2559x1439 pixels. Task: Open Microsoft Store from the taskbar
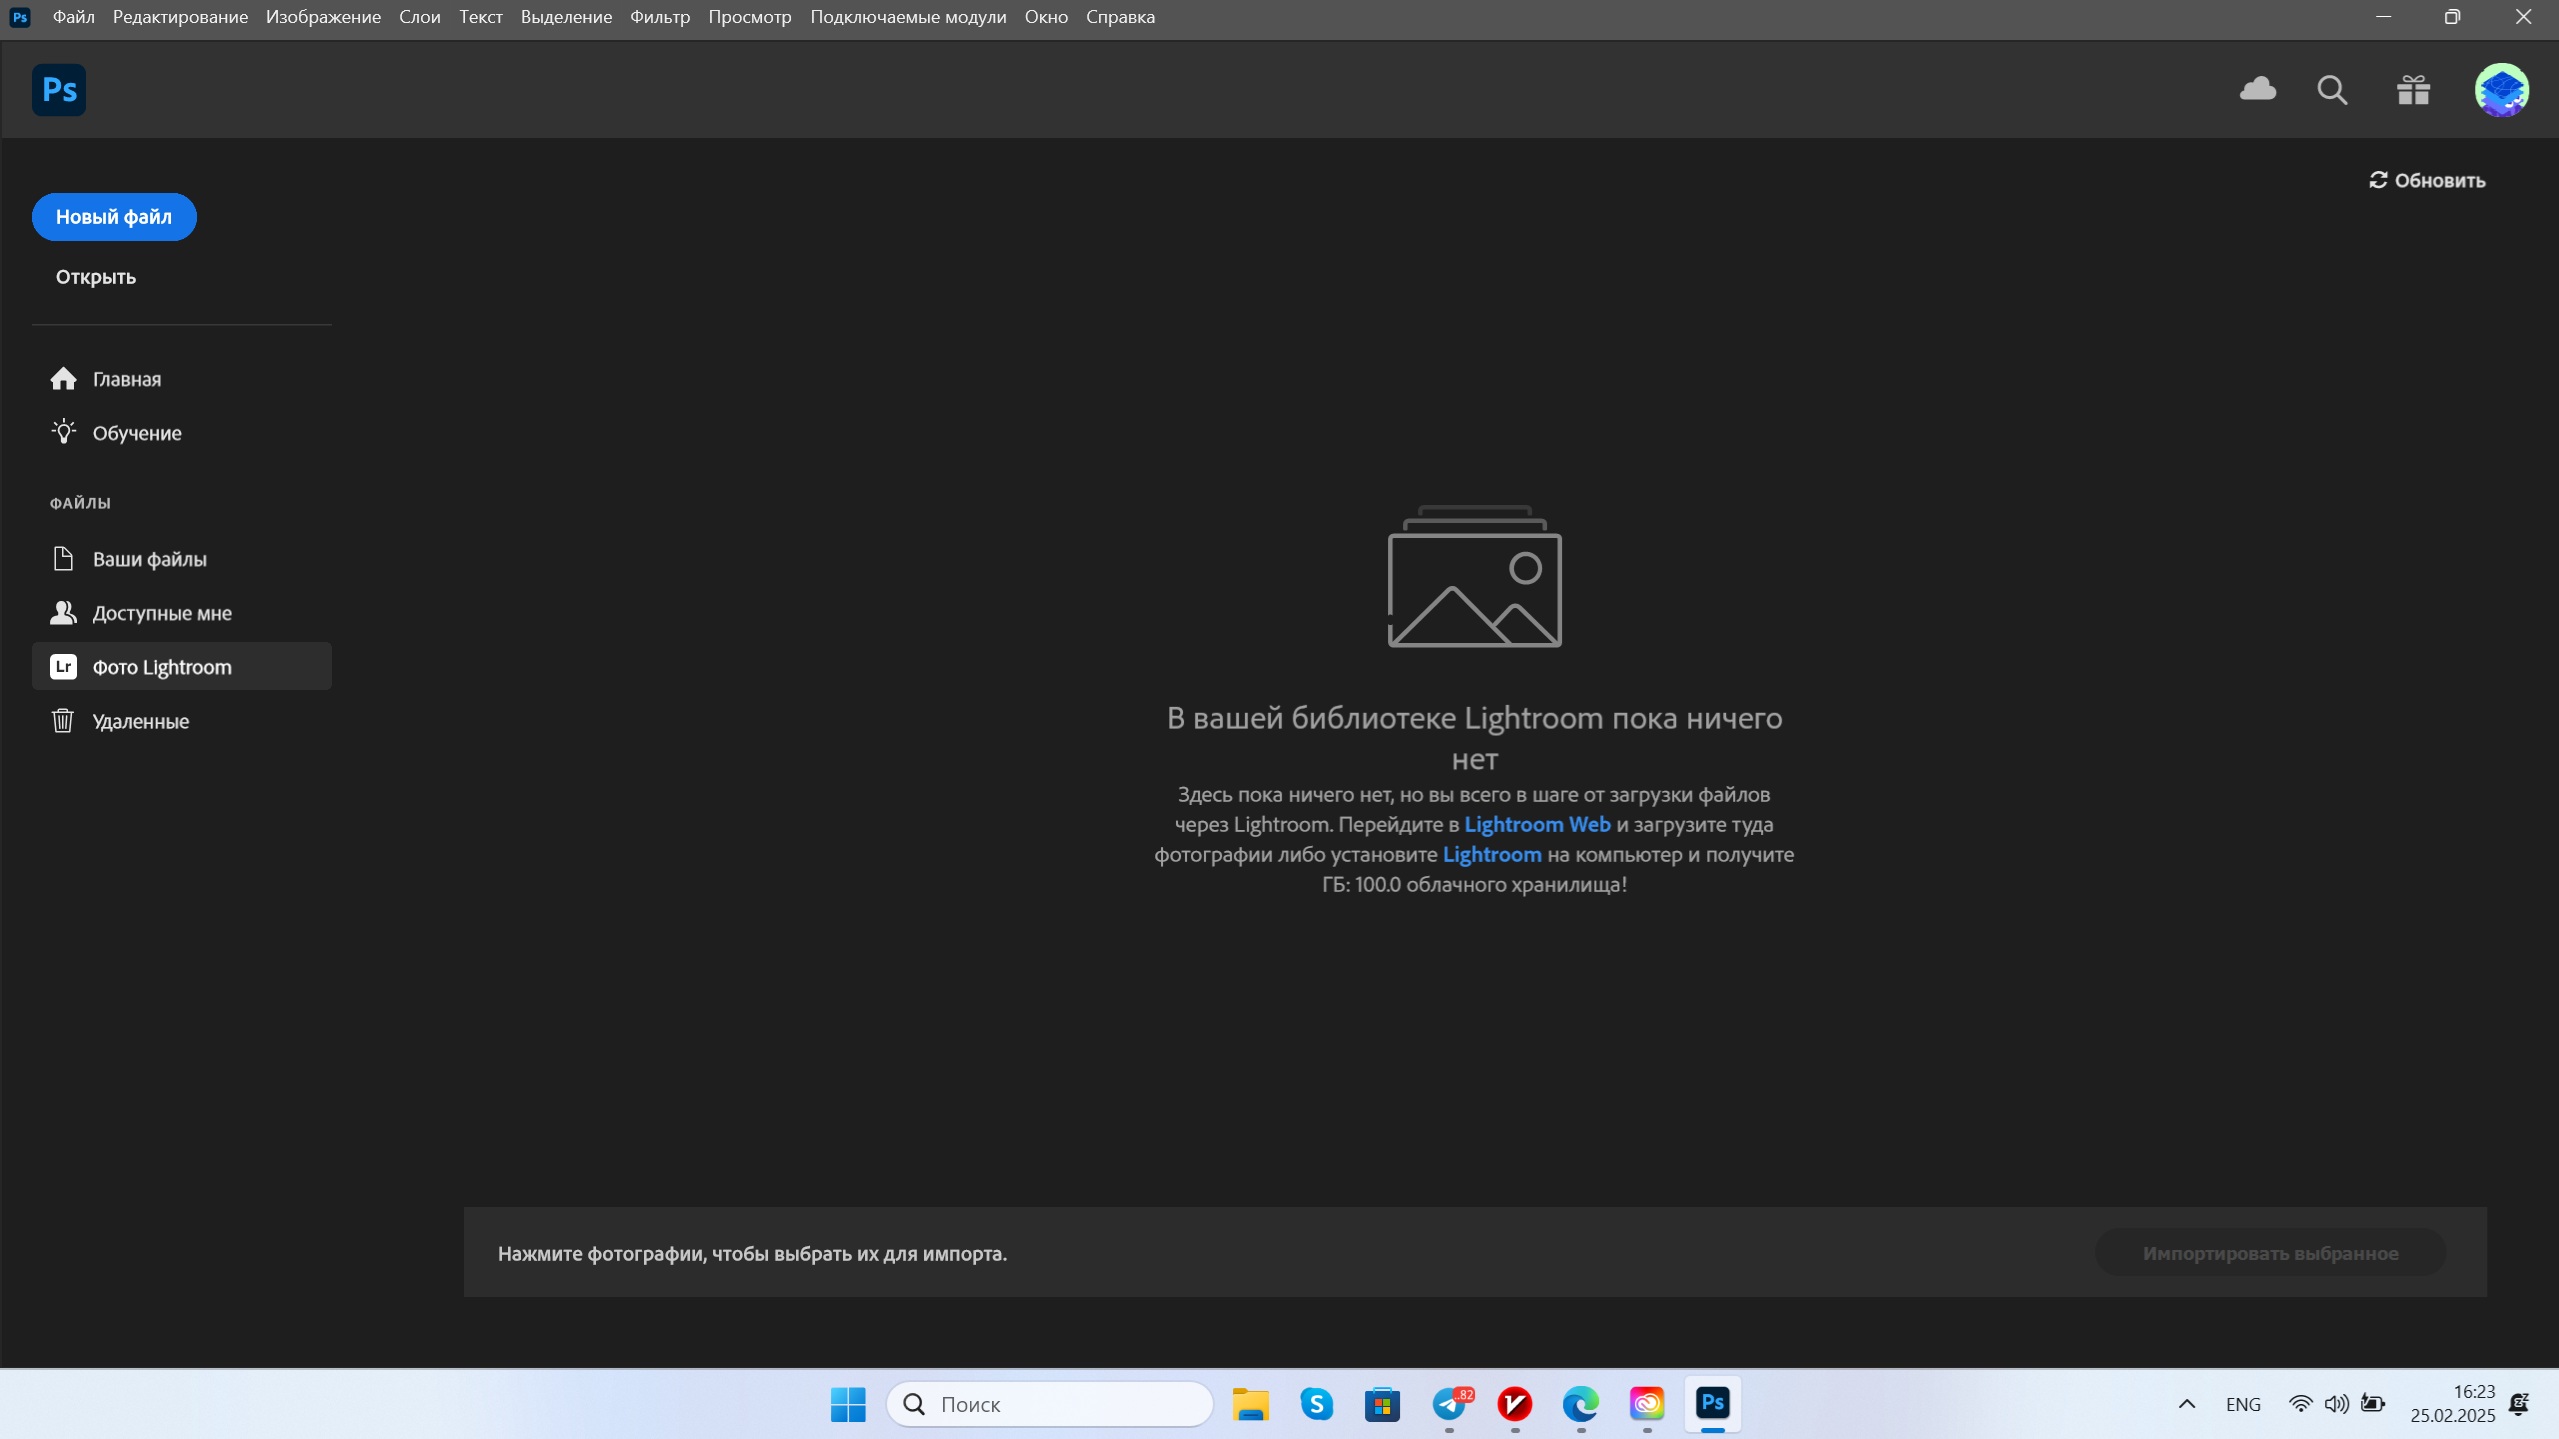pos(1382,1404)
